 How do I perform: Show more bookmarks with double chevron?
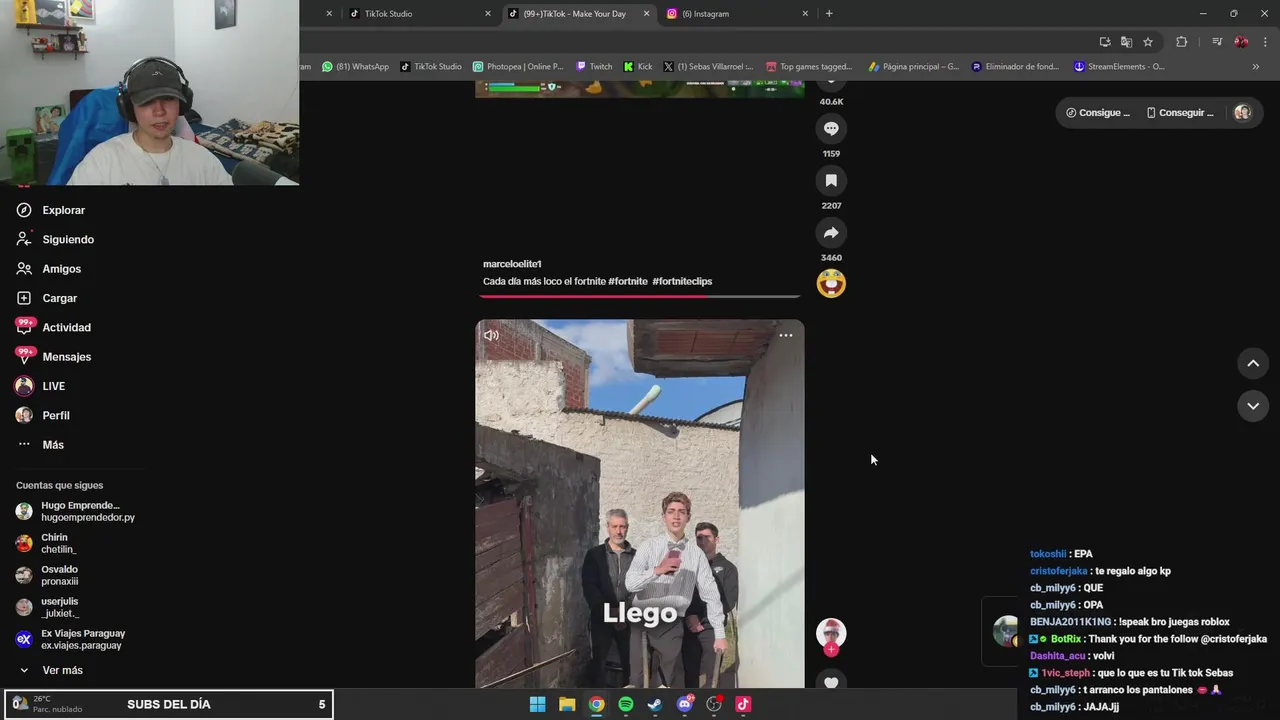[1255, 67]
